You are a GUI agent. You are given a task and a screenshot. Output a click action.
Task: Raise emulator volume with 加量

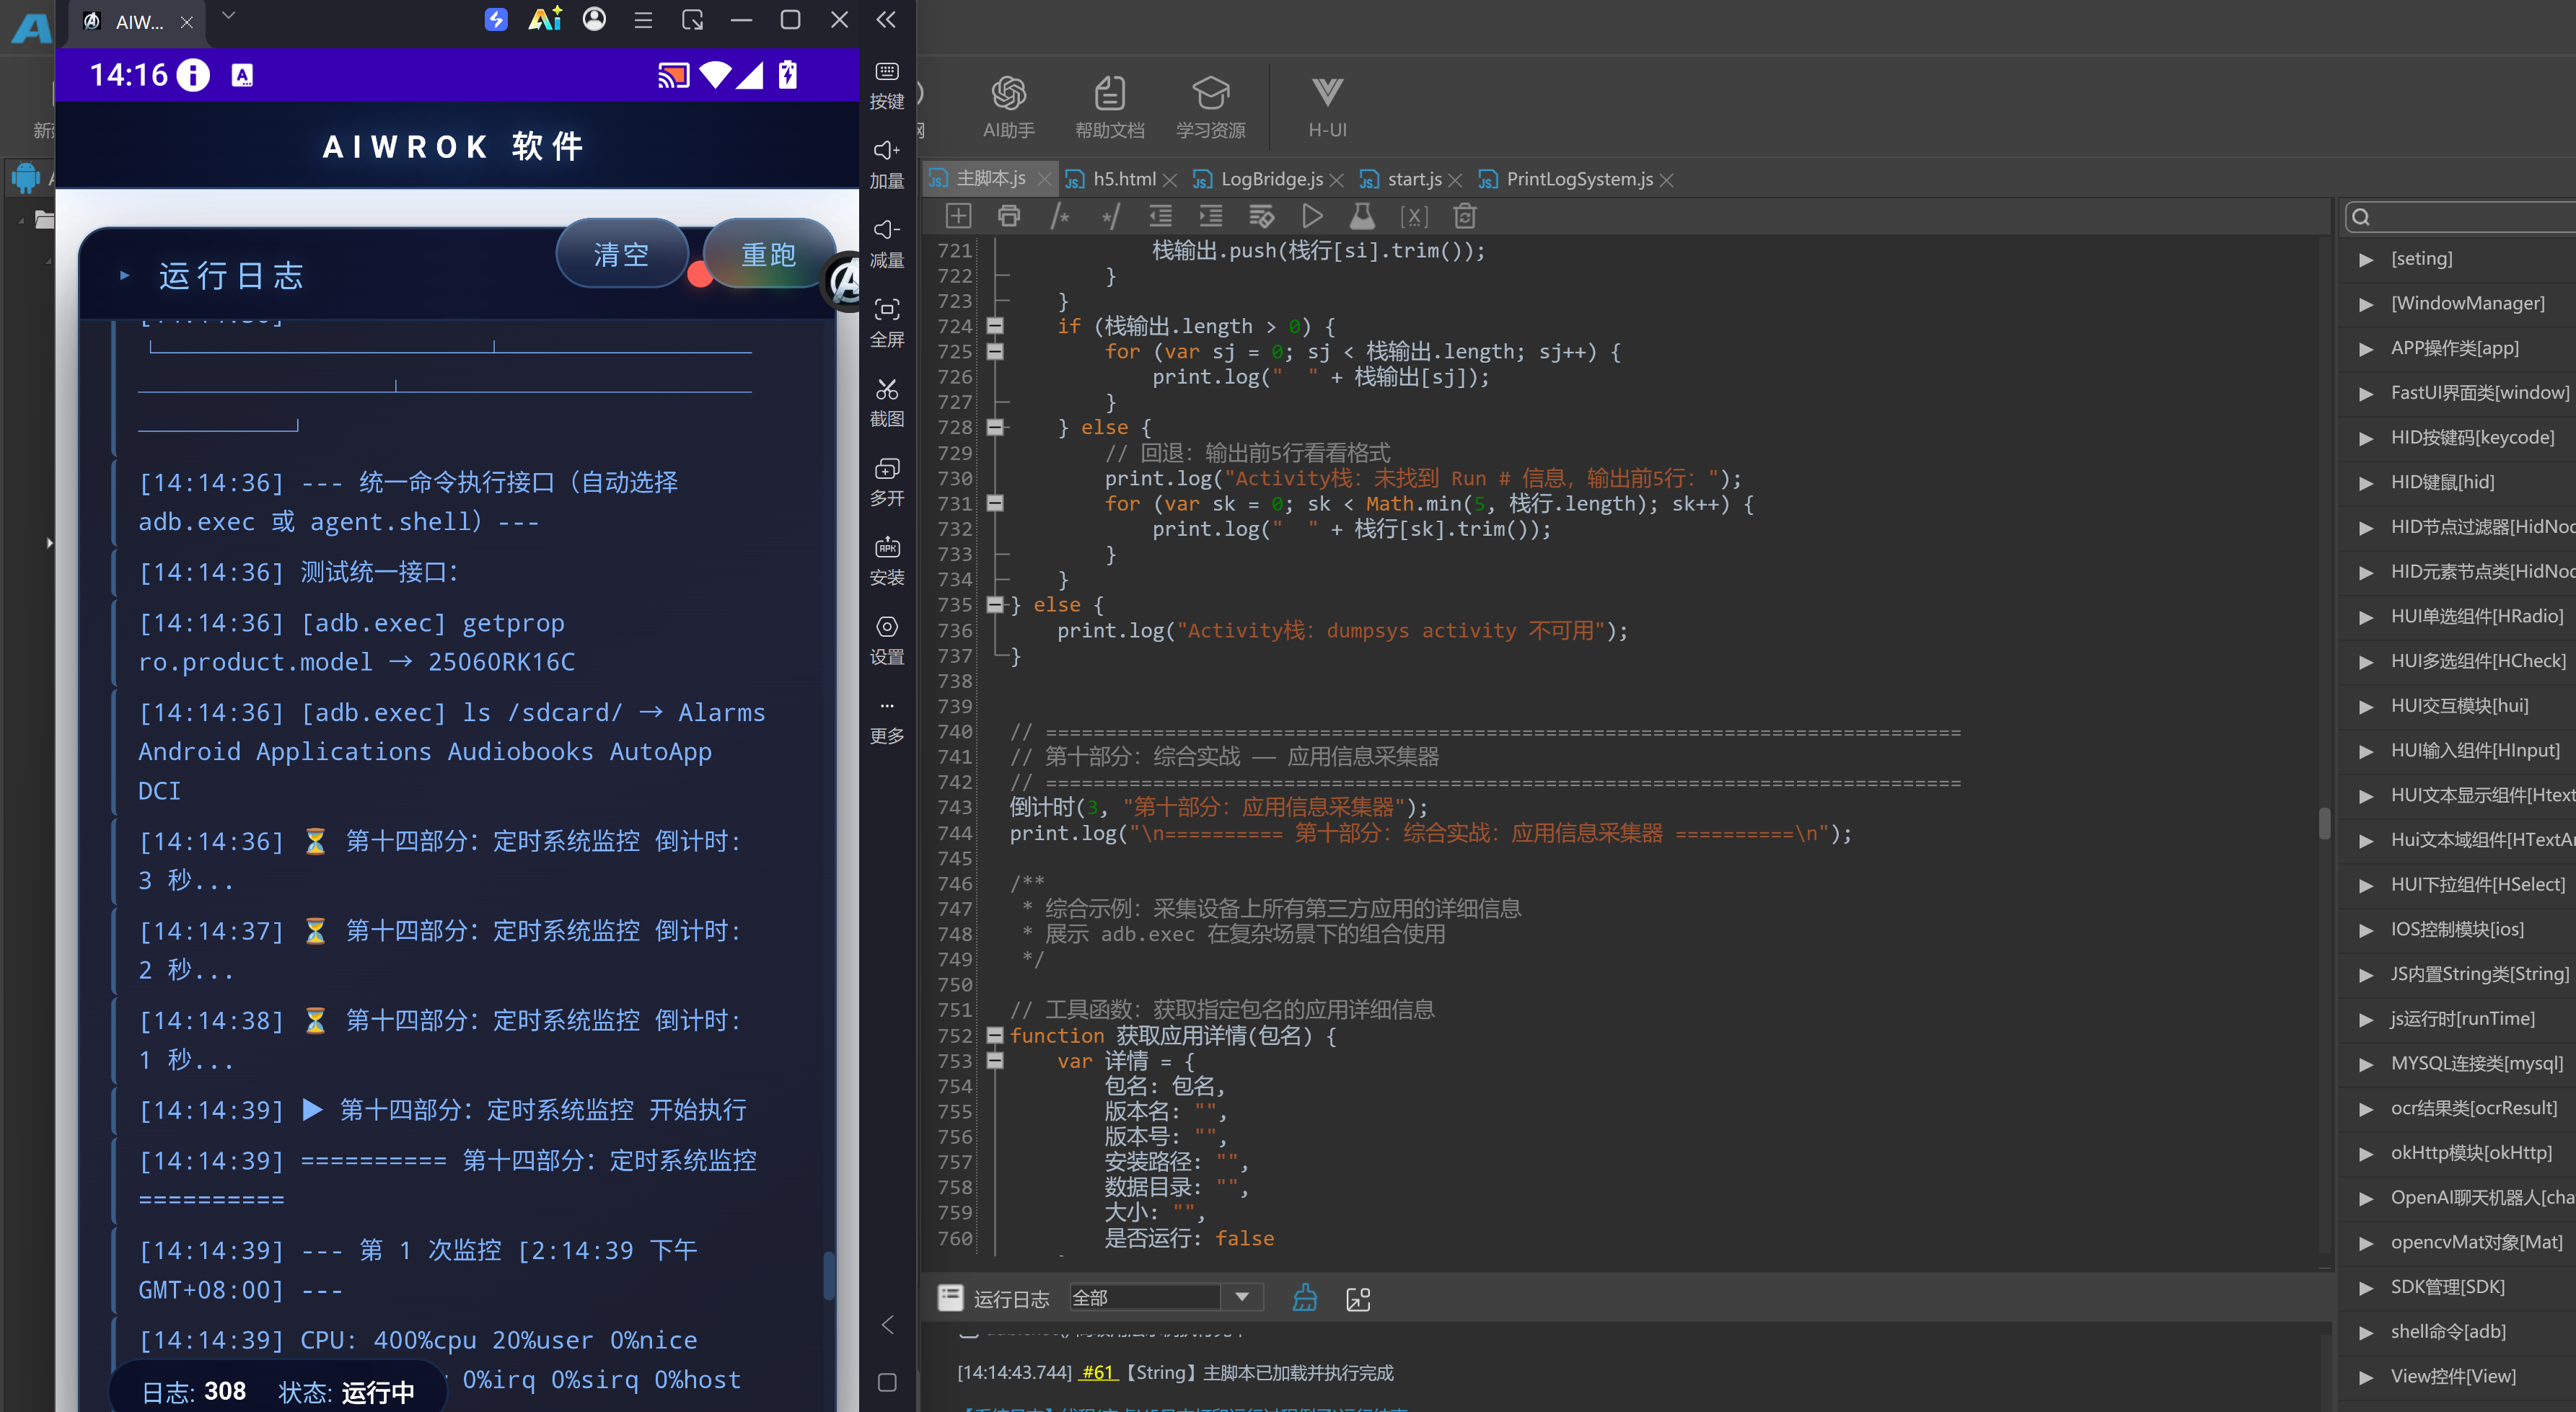pos(886,165)
